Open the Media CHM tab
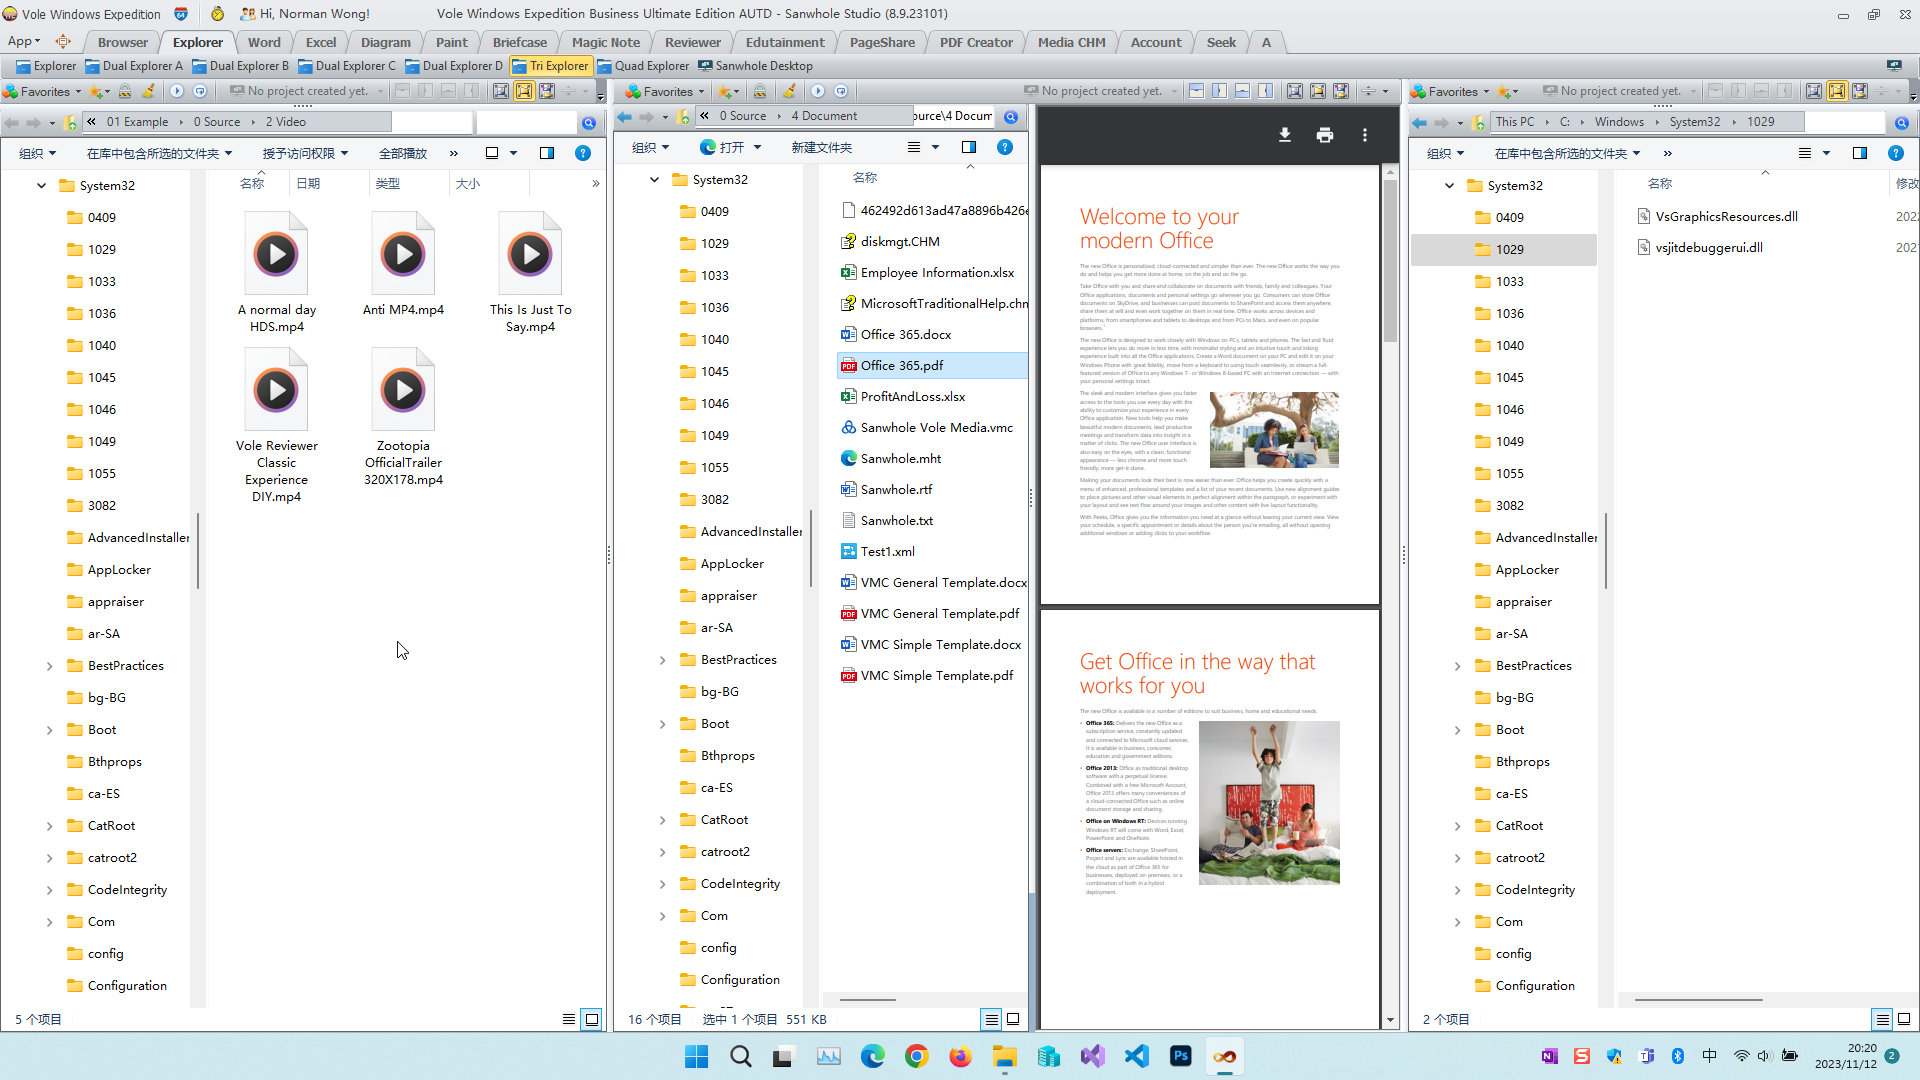The image size is (1920, 1080). click(1071, 42)
